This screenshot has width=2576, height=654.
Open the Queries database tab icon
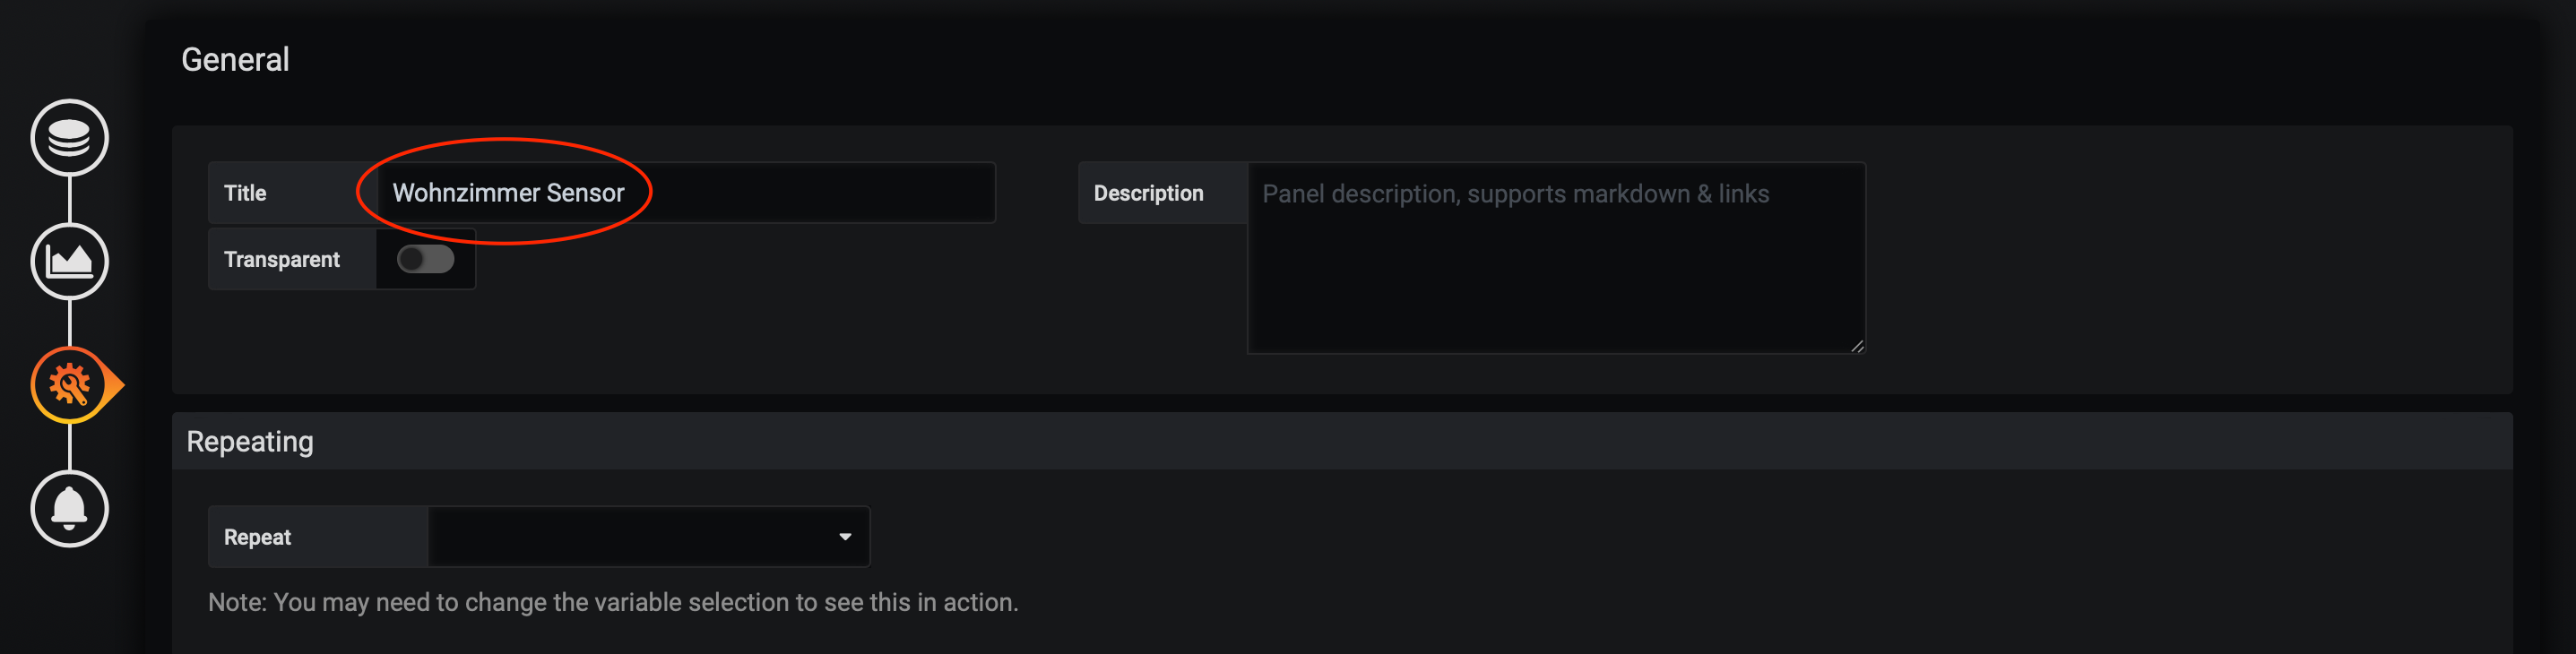(x=69, y=138)
